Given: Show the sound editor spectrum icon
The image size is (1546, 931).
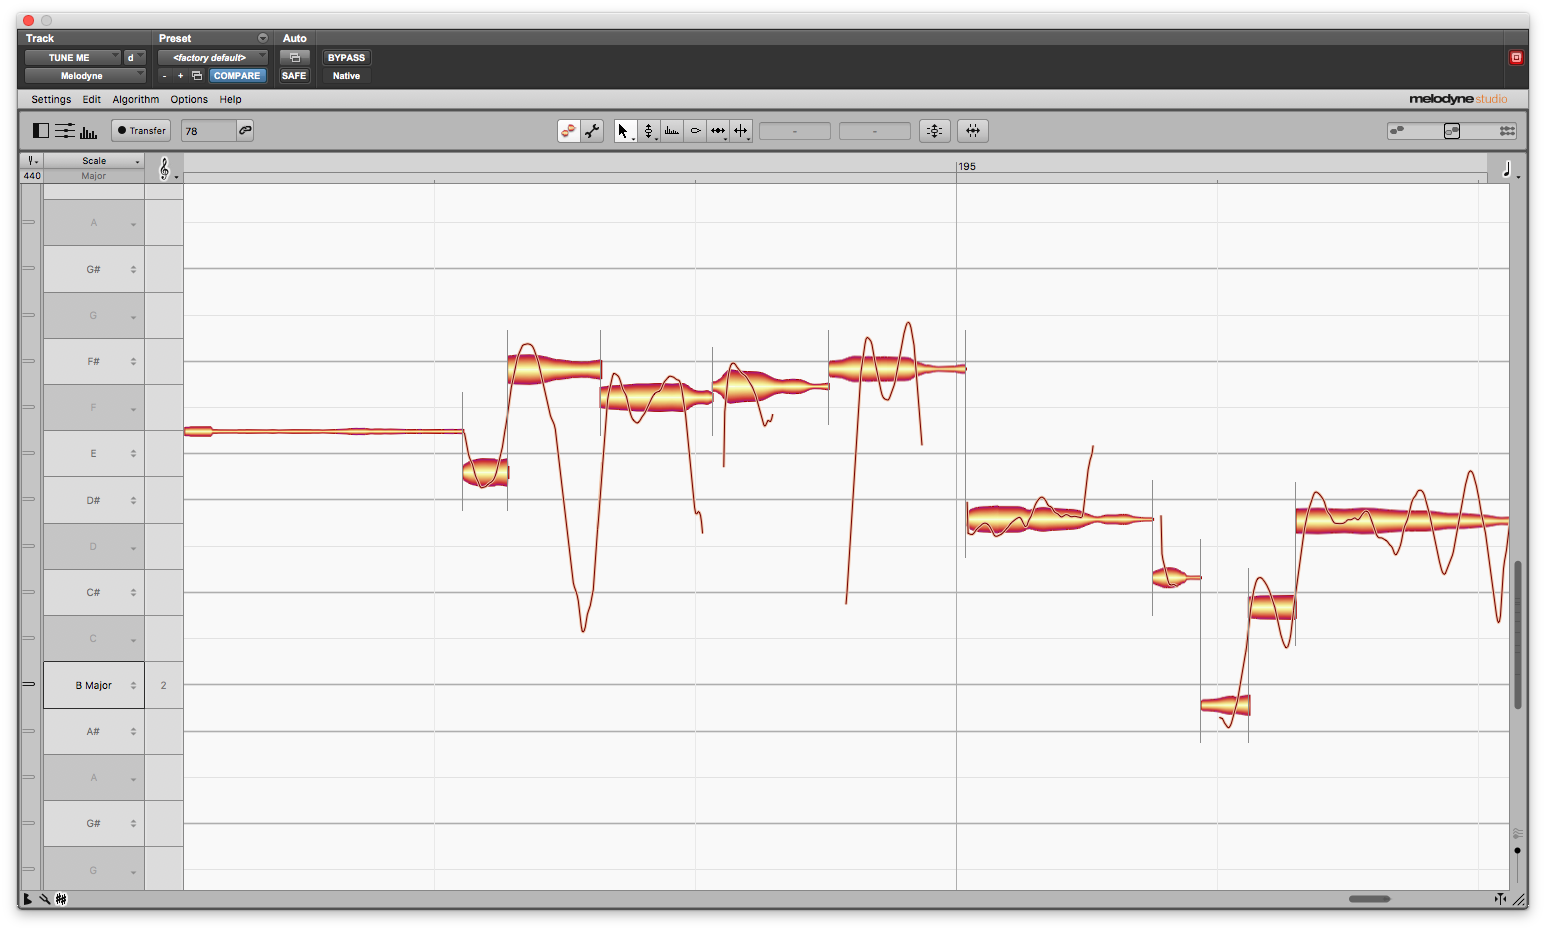Looking at the screenshot, I should (88, 131).
